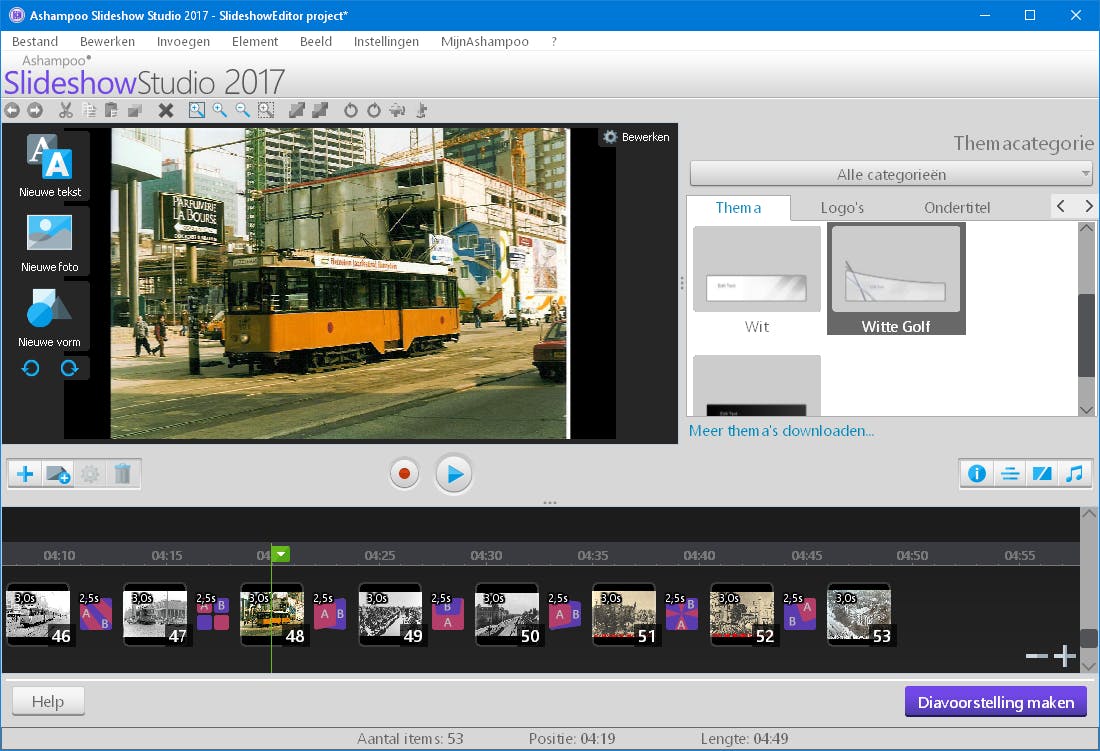Select slide 50 in the timeline
1100x751 pixels.
click(507, 614)
